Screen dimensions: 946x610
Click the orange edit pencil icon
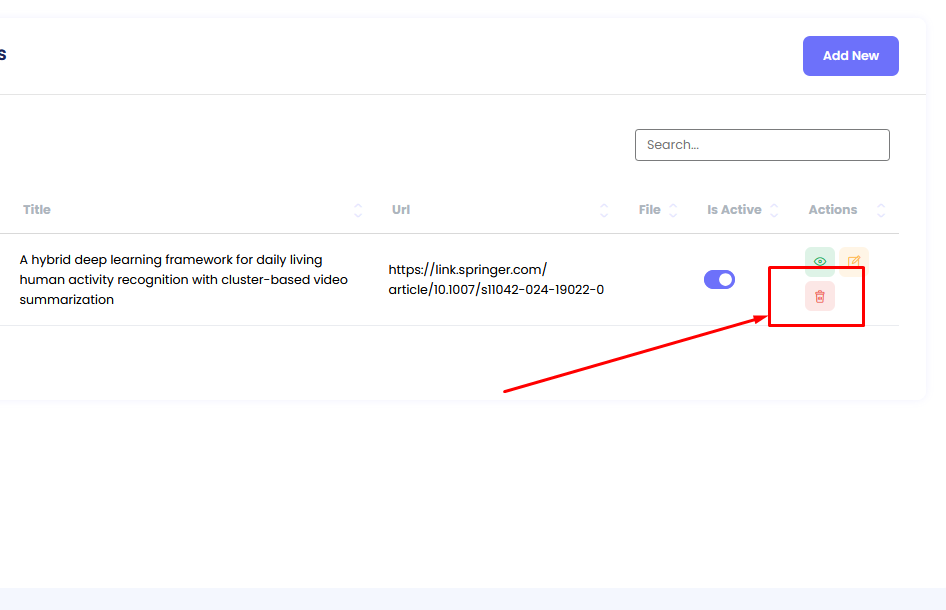click(x=853, y=262)
